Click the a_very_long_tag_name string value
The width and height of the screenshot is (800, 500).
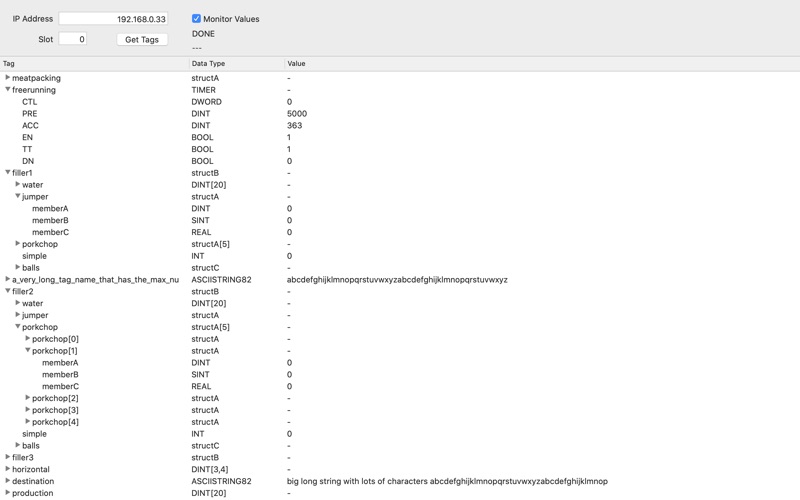397,280
